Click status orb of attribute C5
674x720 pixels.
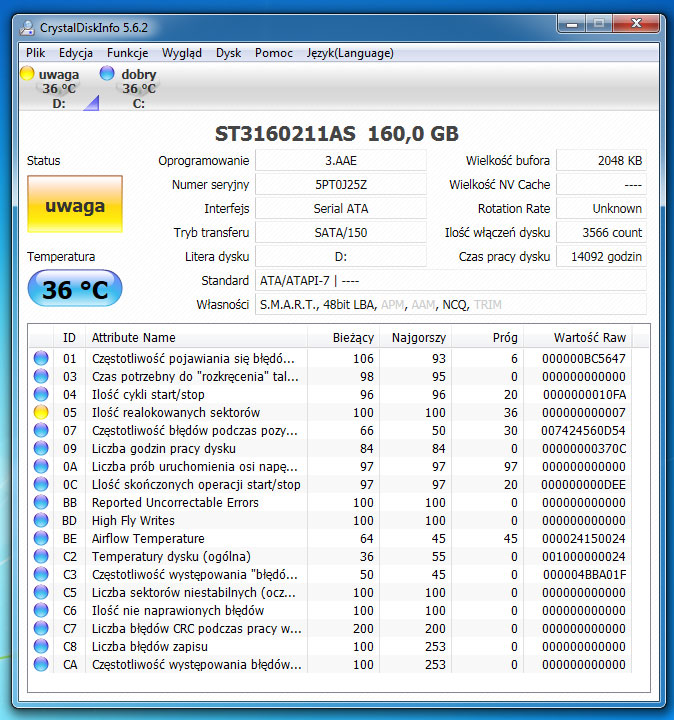pyautogui.click(x=41, y=592)
